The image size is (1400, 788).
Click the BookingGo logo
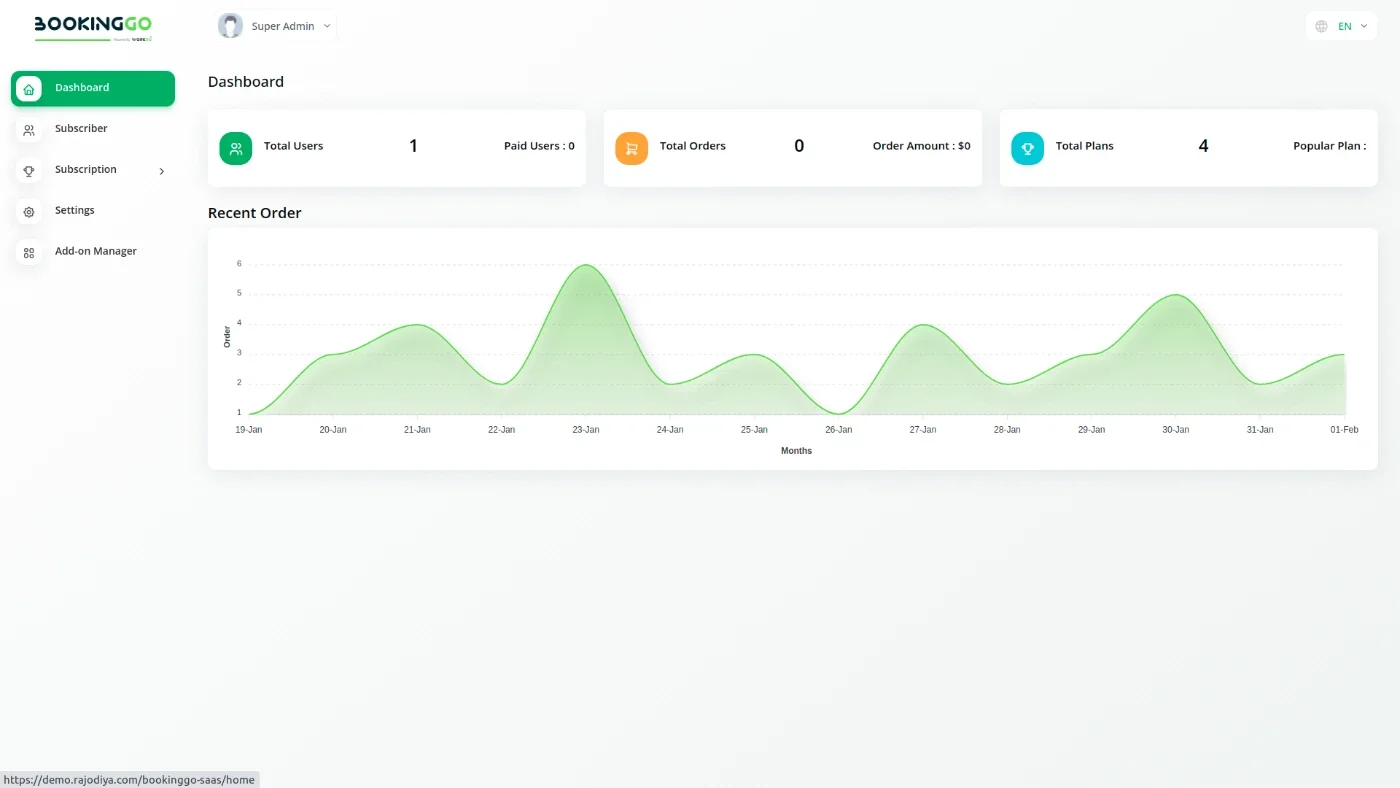click(93, 27)
